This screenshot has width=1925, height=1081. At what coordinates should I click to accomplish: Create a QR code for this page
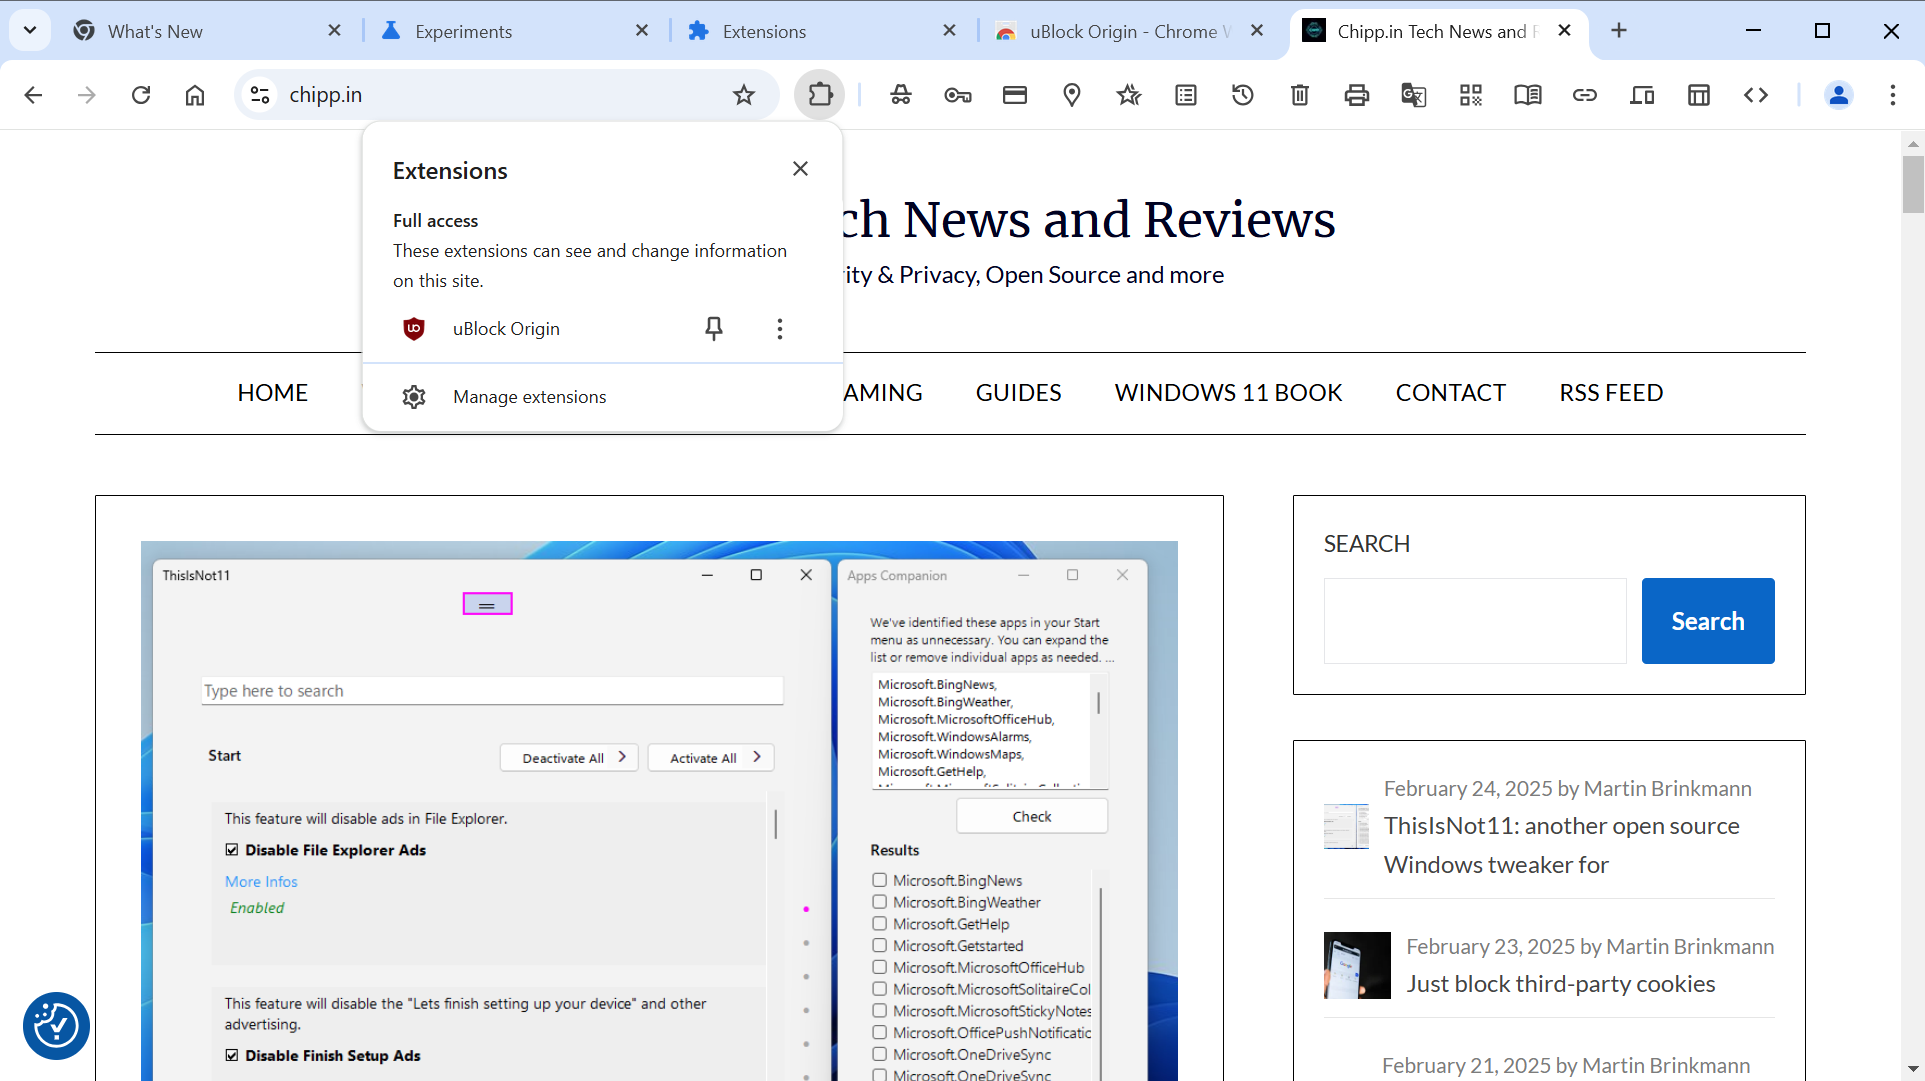coord(1470,95)
